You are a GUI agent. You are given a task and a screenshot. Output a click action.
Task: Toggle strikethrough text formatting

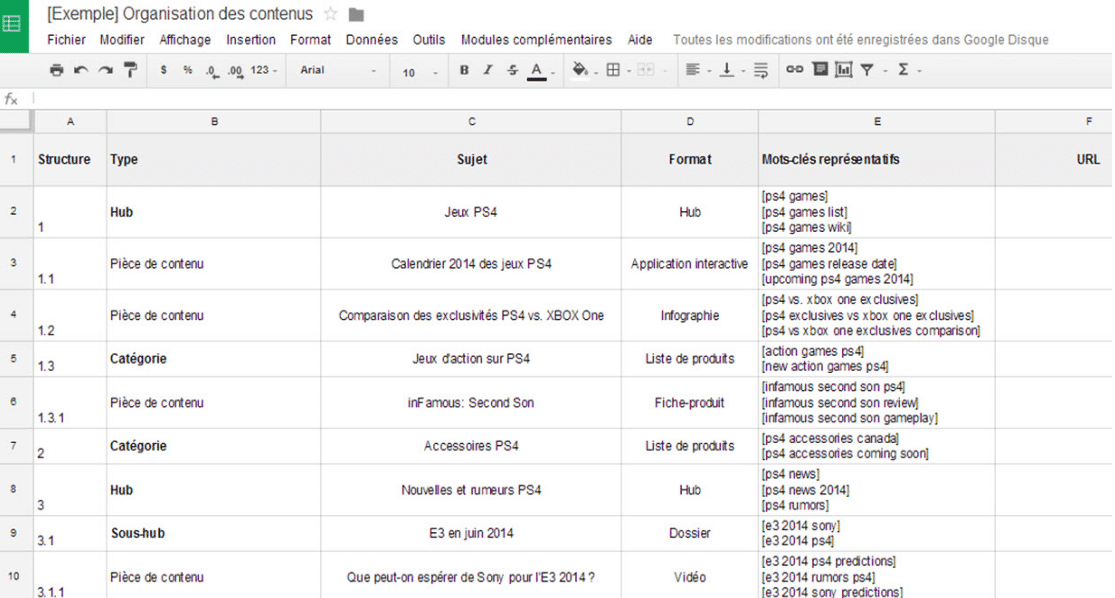tap(512, 70)
